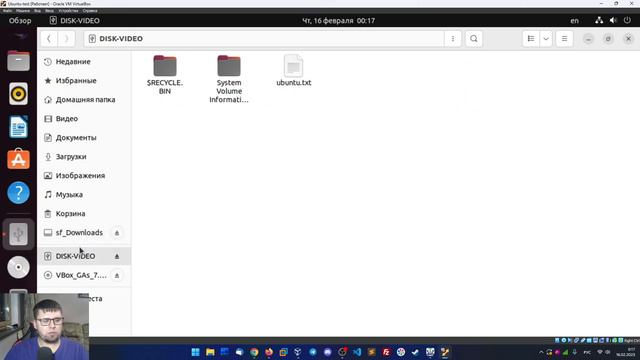640x360 pixels.
Task: Open Google Chrome in the Windows taskbar
Action: 254,352
